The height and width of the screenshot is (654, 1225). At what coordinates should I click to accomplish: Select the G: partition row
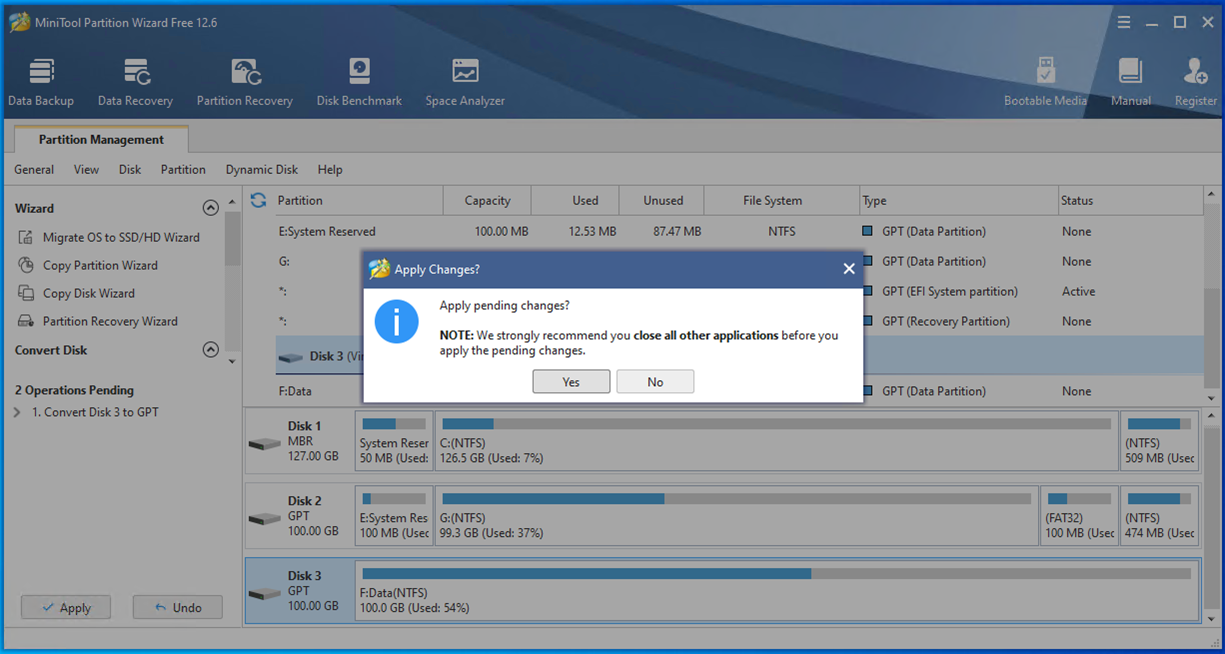point(738,261)
